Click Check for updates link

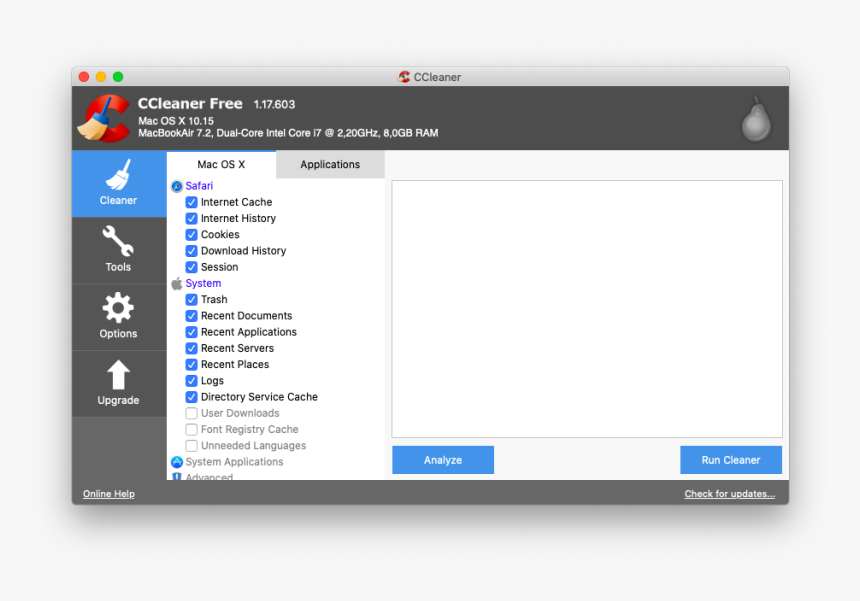(x=729, y=494)
